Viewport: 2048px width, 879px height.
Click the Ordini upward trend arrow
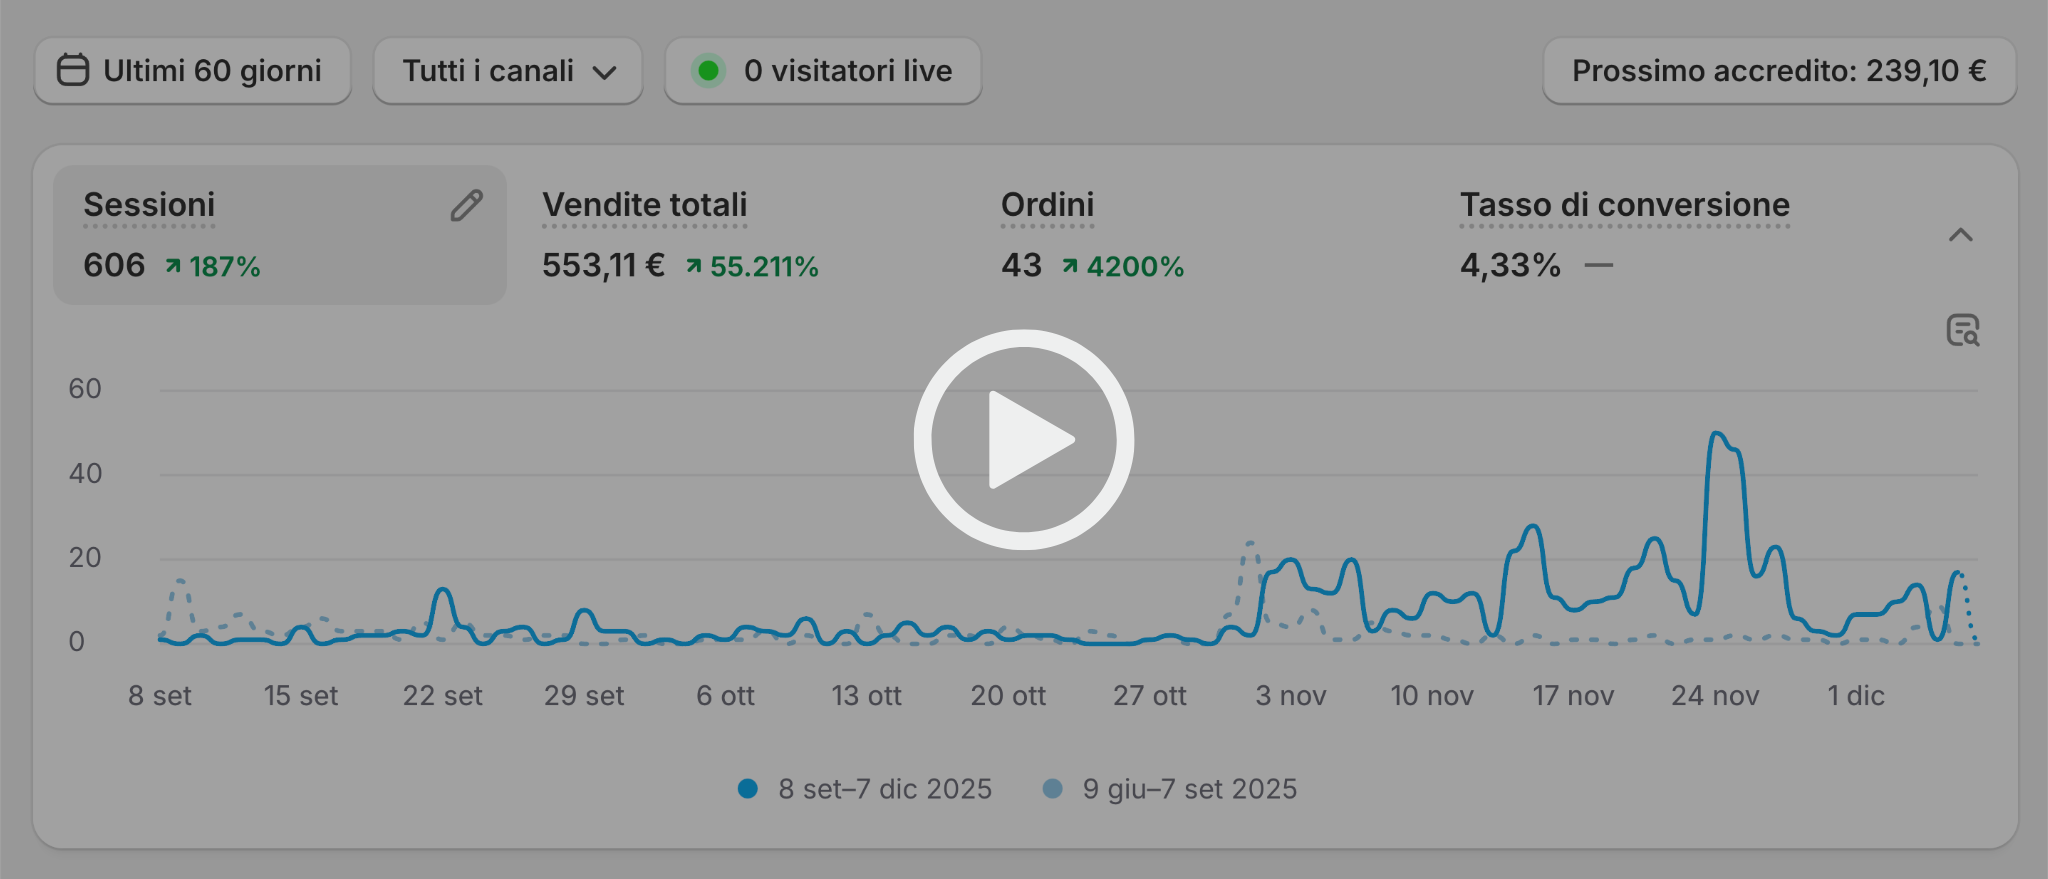tap(1070, 266)
